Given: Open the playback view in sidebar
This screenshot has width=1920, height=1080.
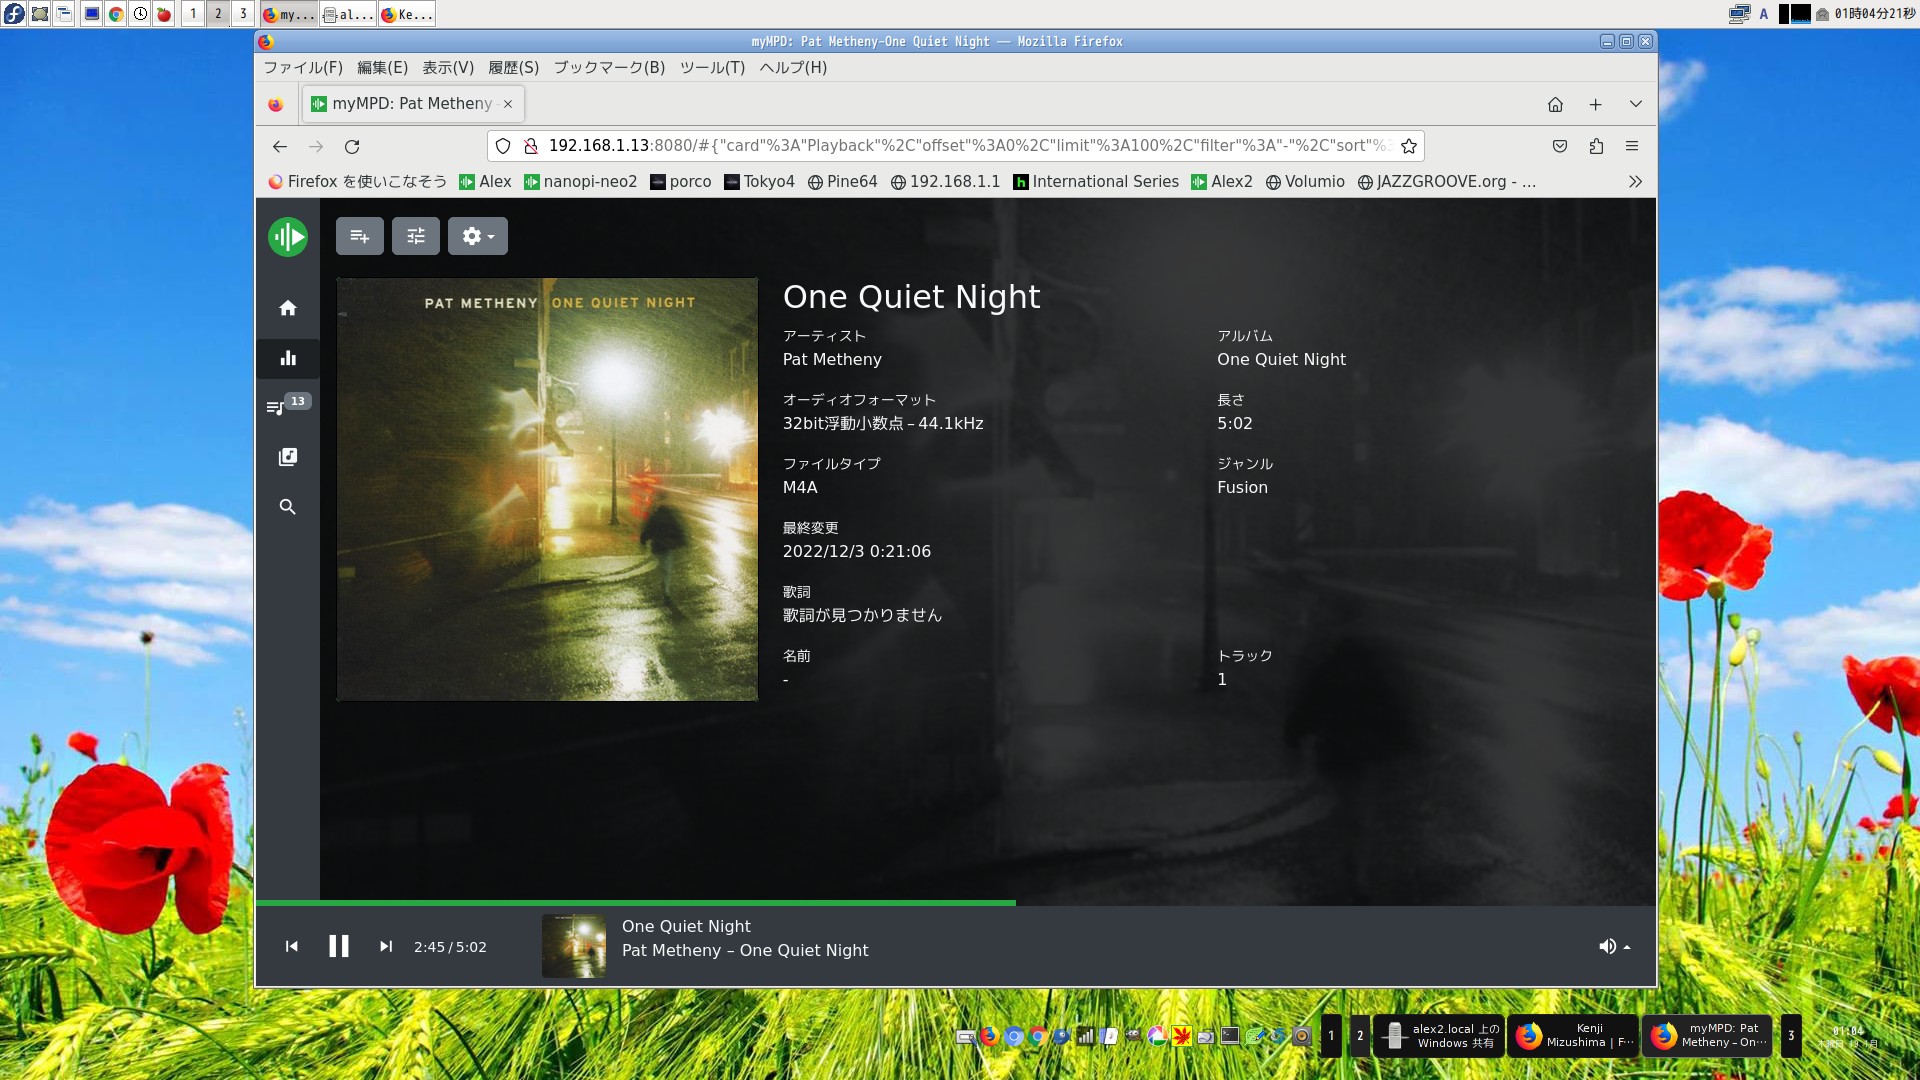Looking at the screenshot, I should tap(288, 358).
